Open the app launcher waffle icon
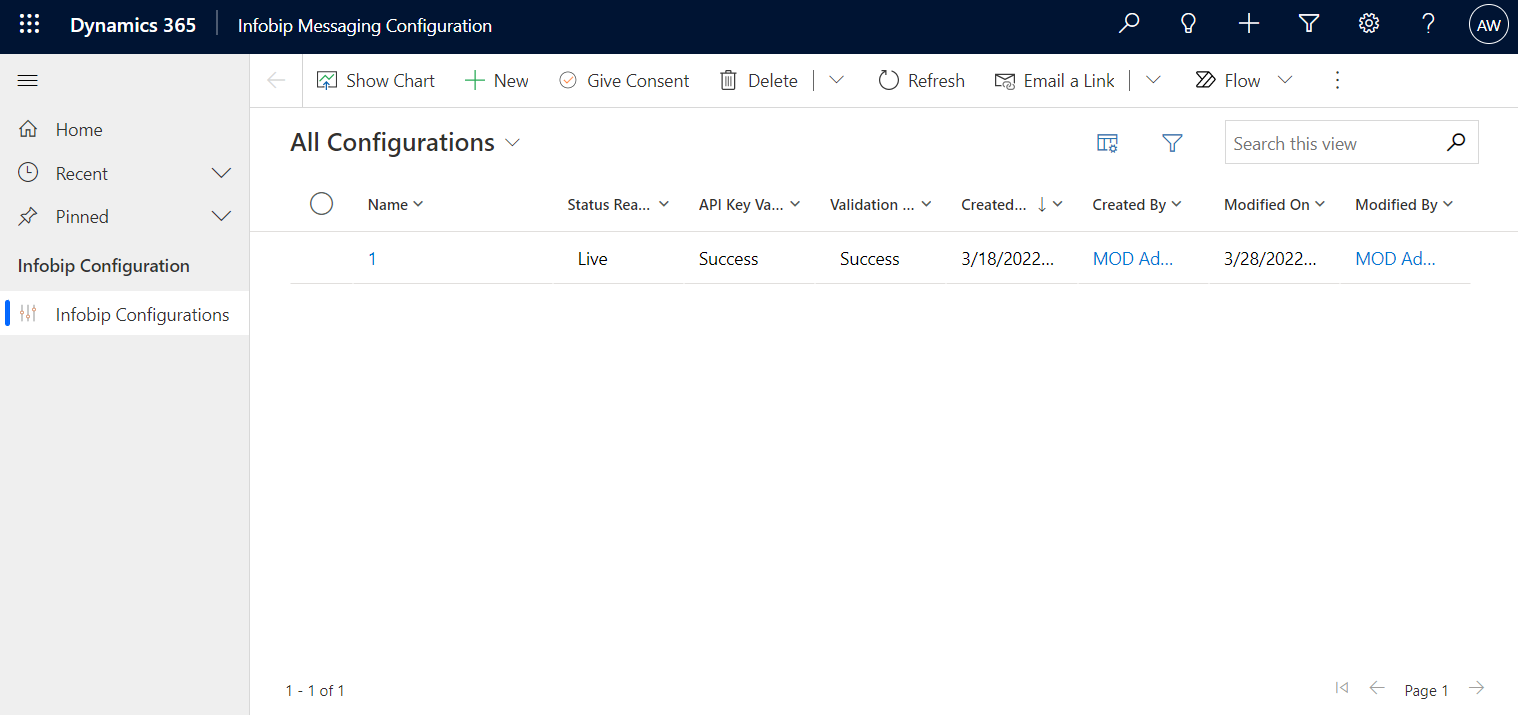This screenshot has height=715, width=1518. [30, 26]
